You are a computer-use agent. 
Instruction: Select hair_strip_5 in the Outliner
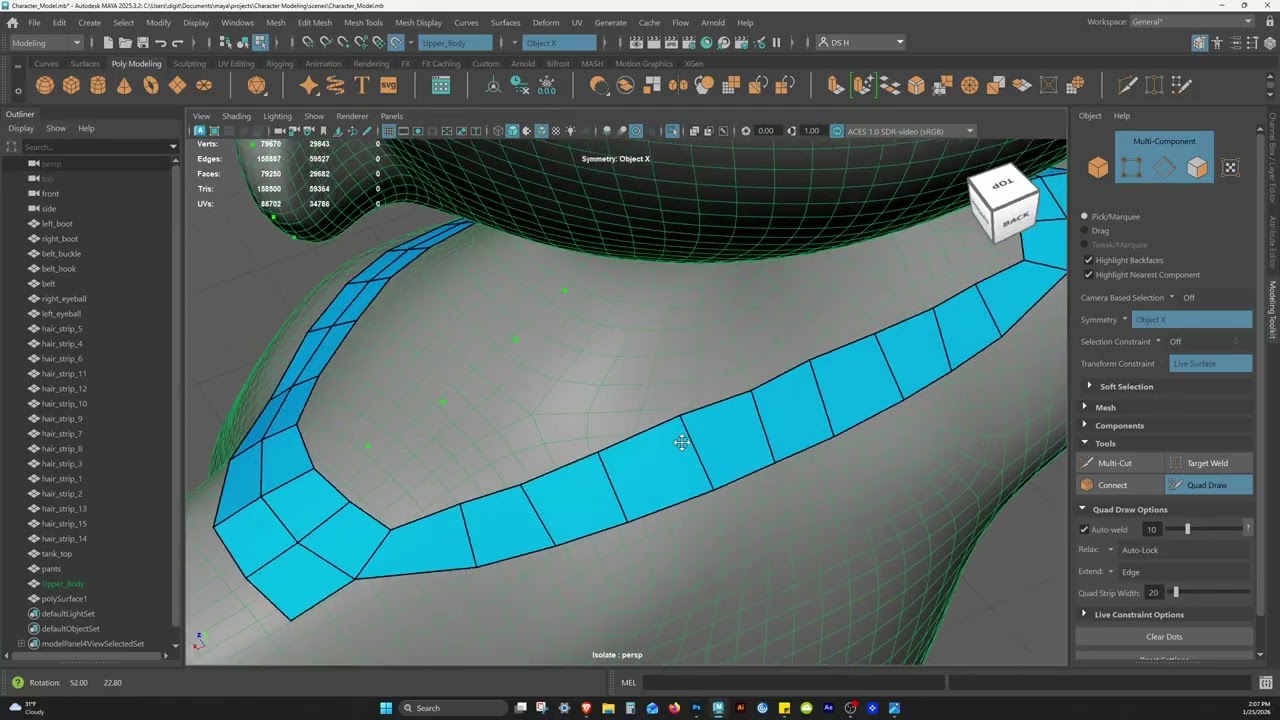(x=62, y=328)
